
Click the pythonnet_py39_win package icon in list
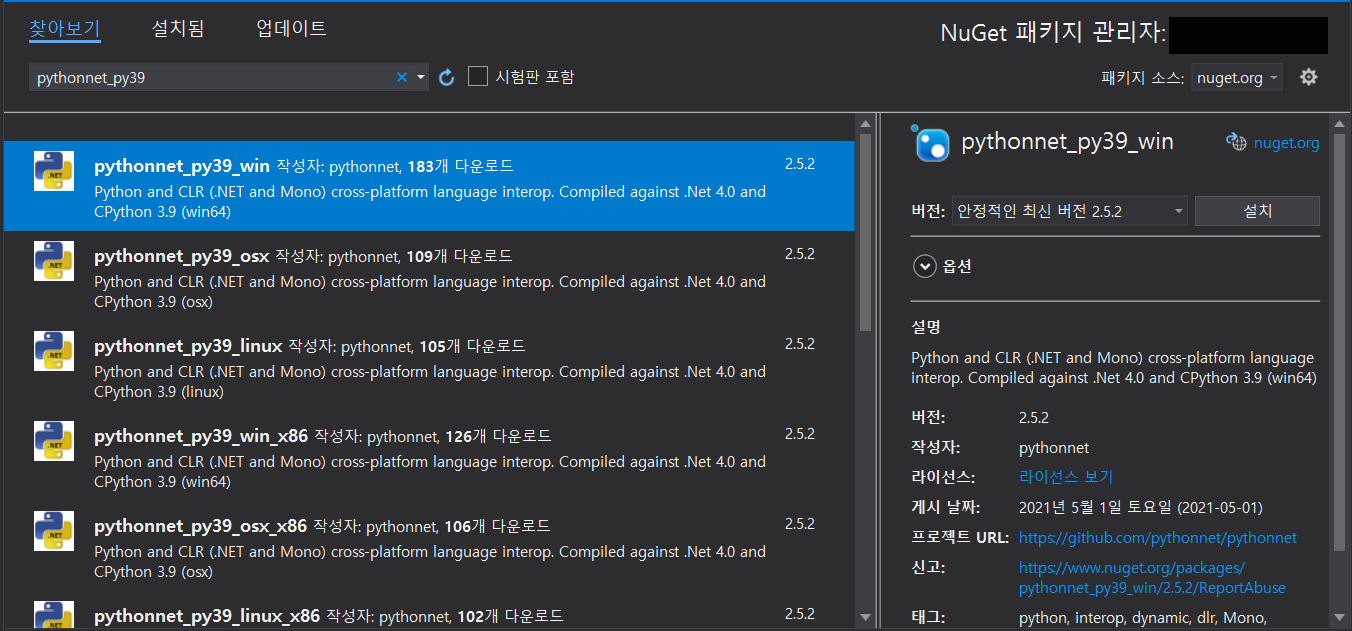pyautogui.click(x=54, y=171)
